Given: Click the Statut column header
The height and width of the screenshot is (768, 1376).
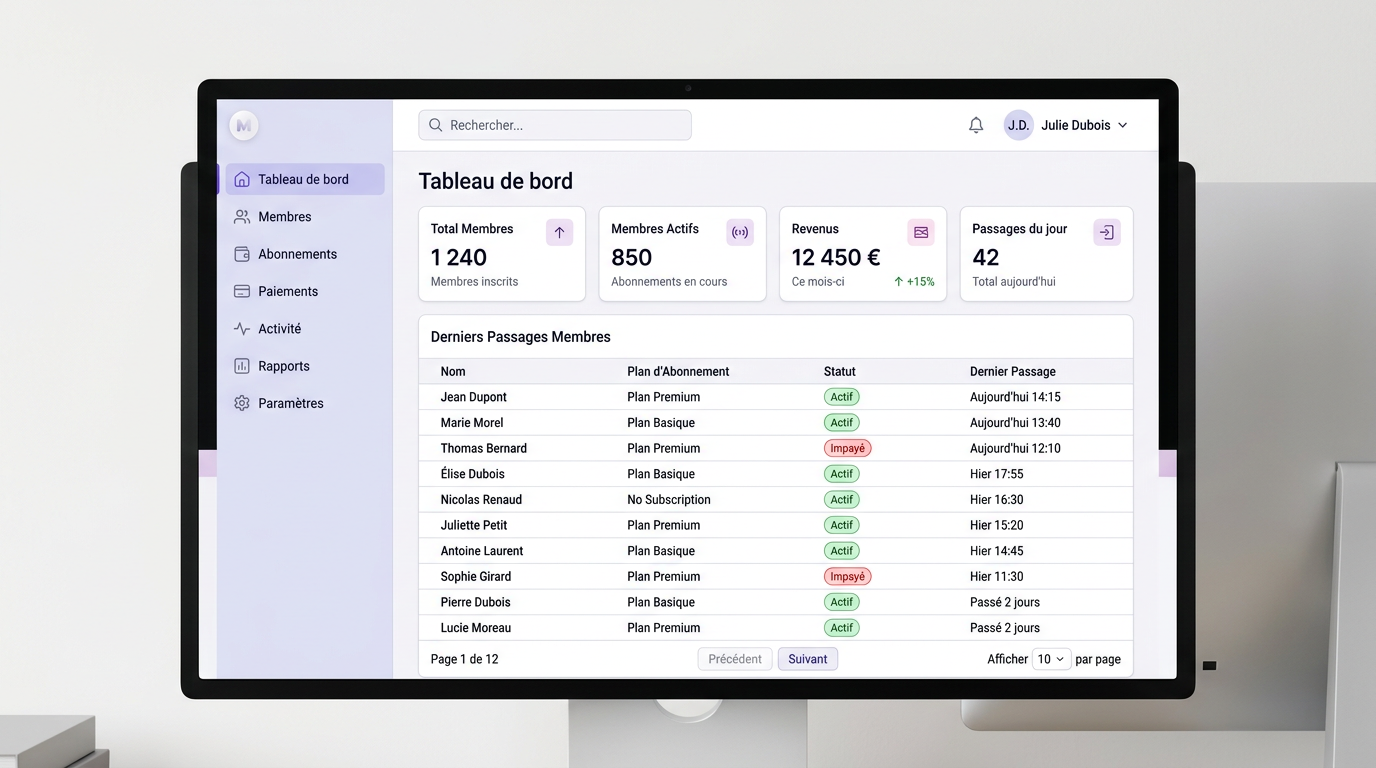Looking at the screenshot, I should point(840,371).
